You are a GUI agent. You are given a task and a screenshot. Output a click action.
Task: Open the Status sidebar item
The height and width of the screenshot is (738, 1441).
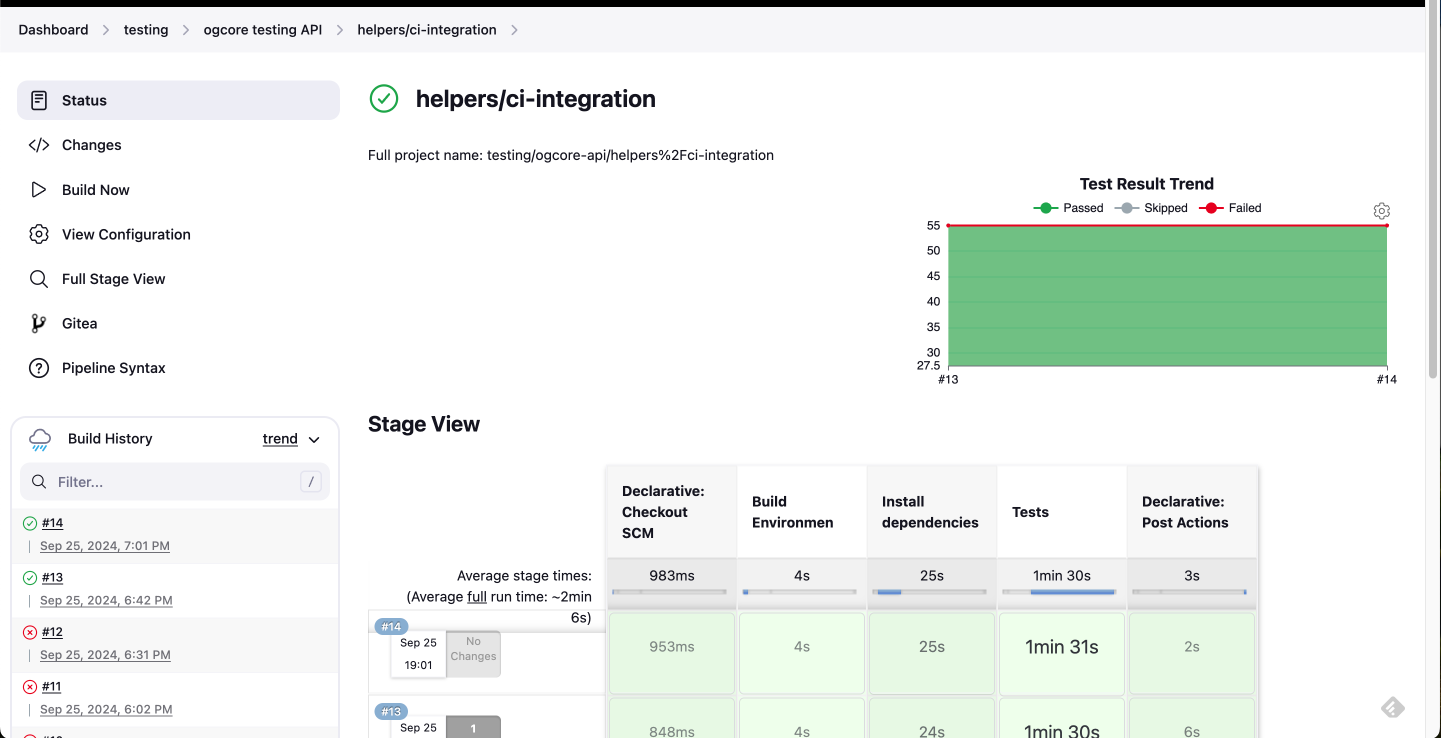coord(178,100)
